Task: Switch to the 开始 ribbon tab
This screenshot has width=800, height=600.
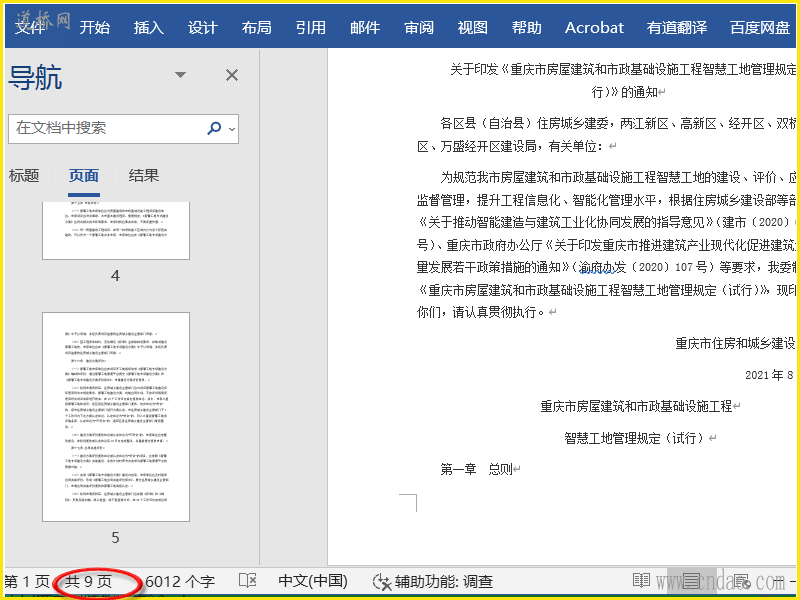Action: point(94,28)
